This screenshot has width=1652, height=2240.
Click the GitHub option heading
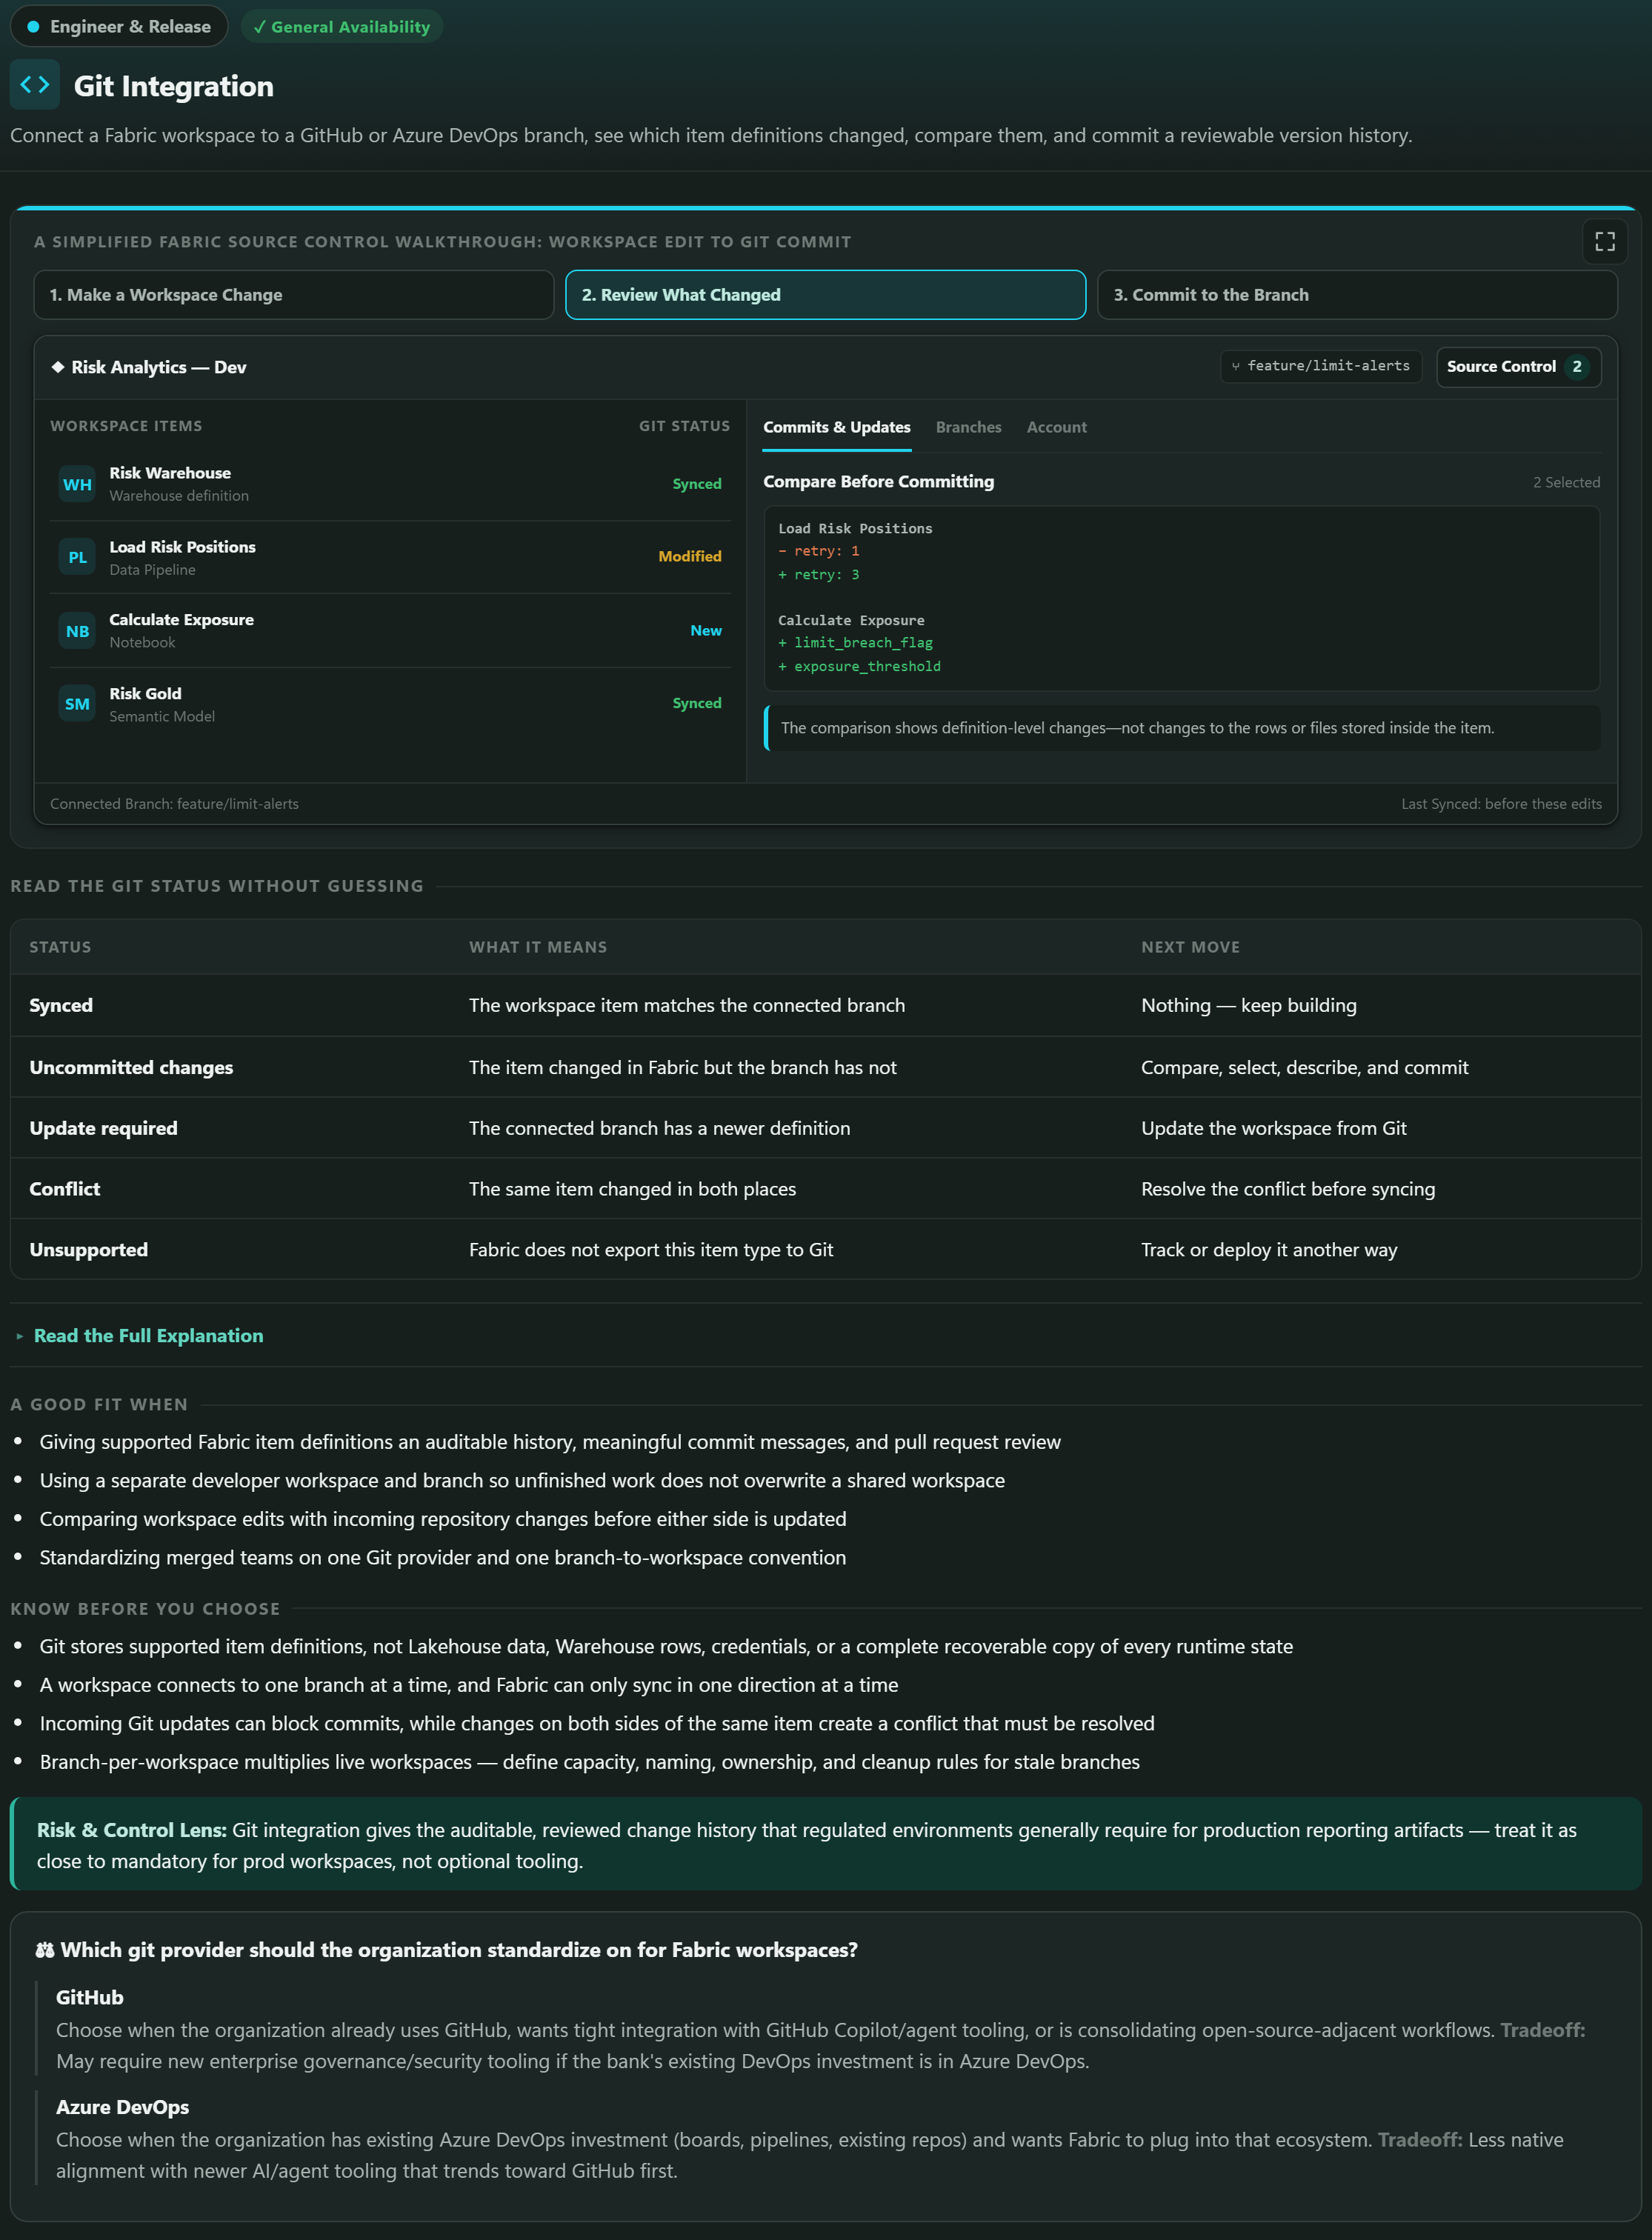(89, 1997)
